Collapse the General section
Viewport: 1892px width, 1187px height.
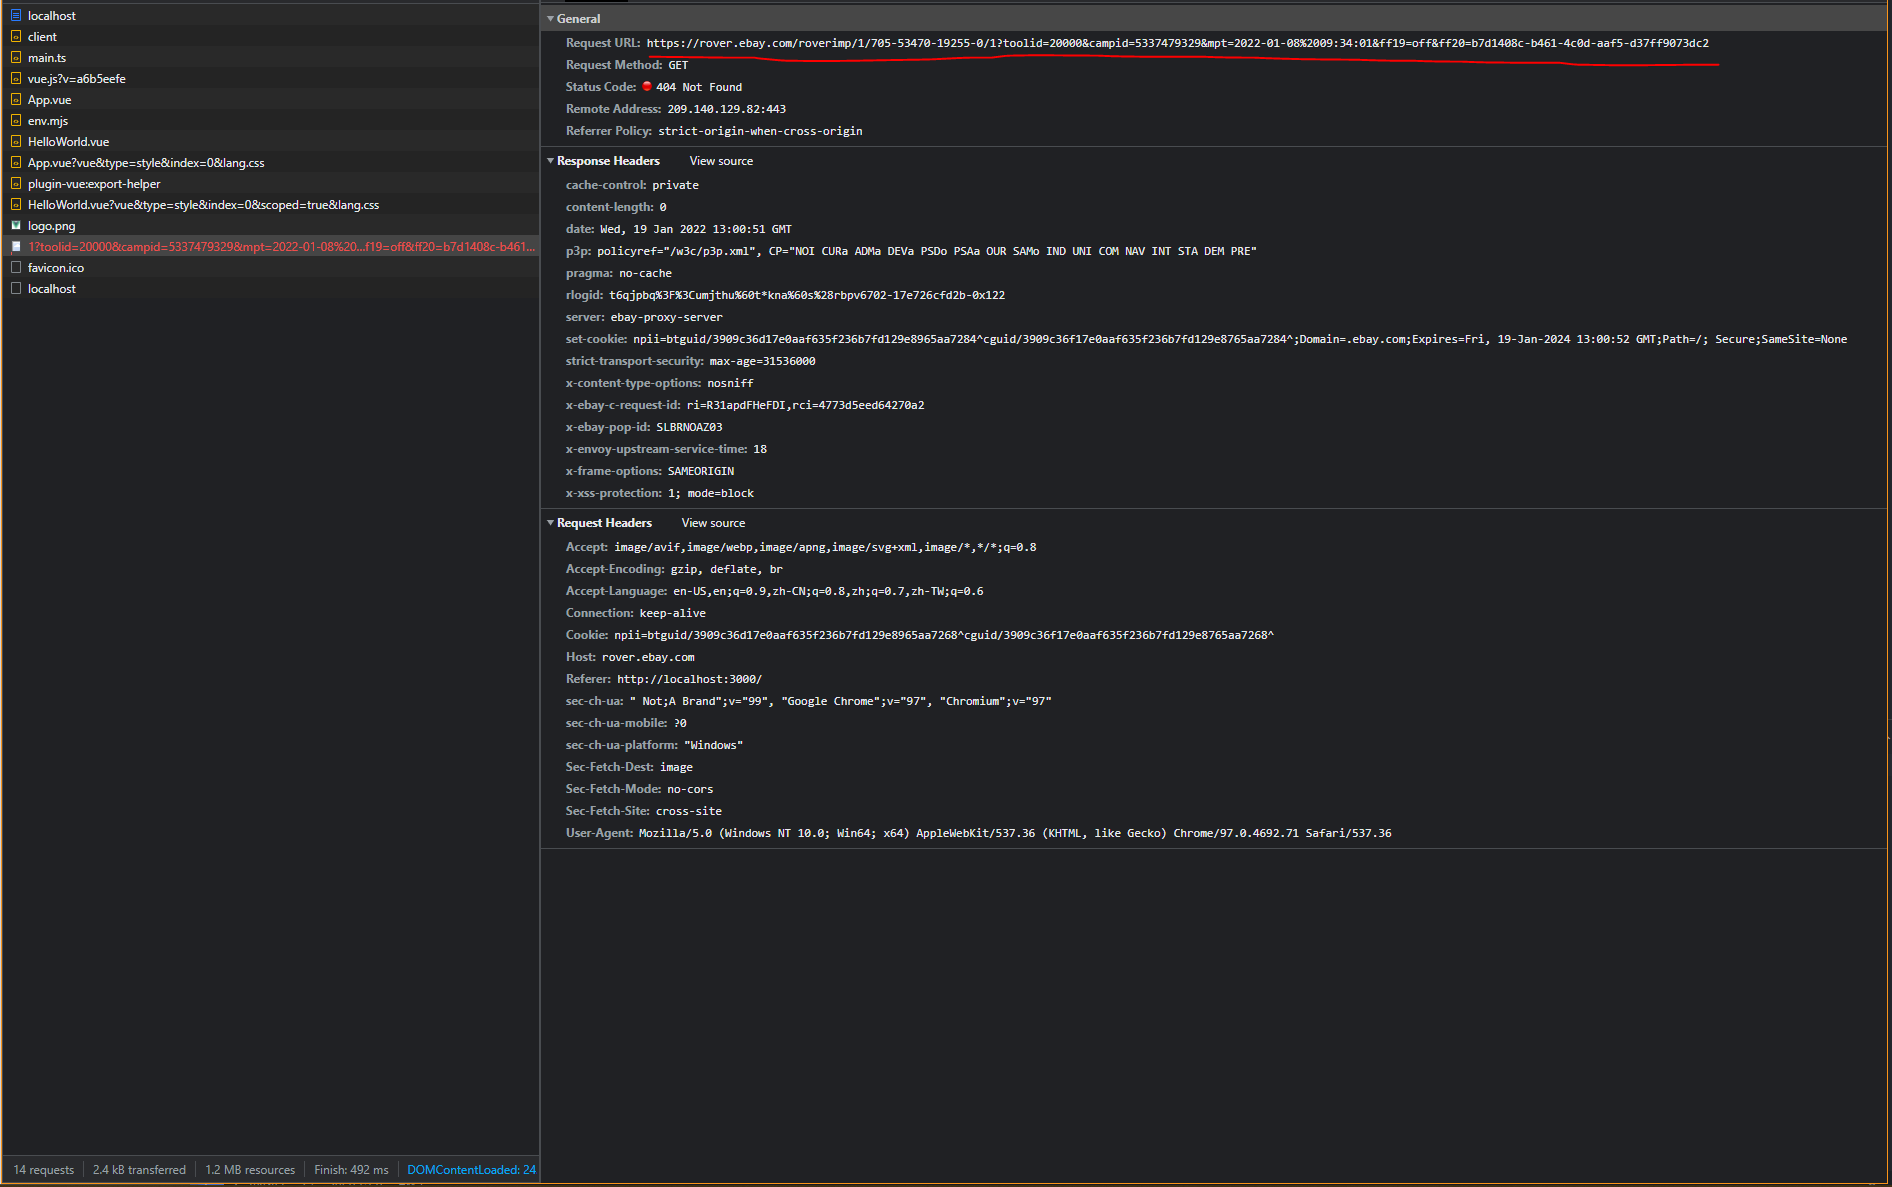tap(551, 18)
